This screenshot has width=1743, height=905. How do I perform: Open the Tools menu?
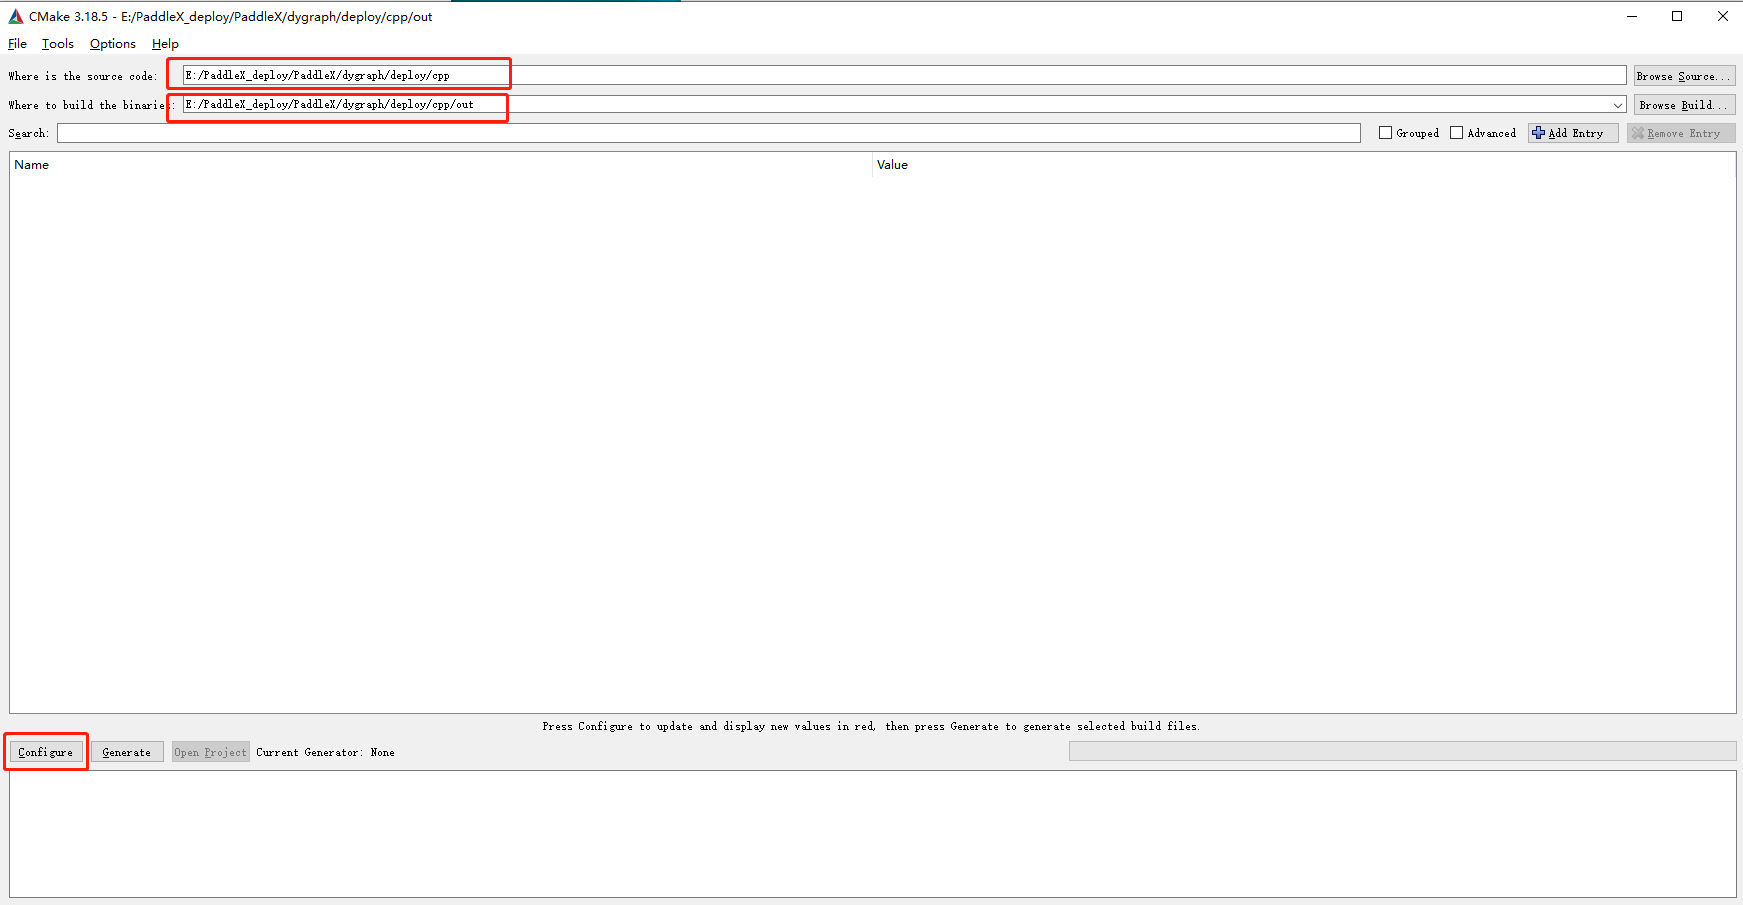tap(57, 44)
